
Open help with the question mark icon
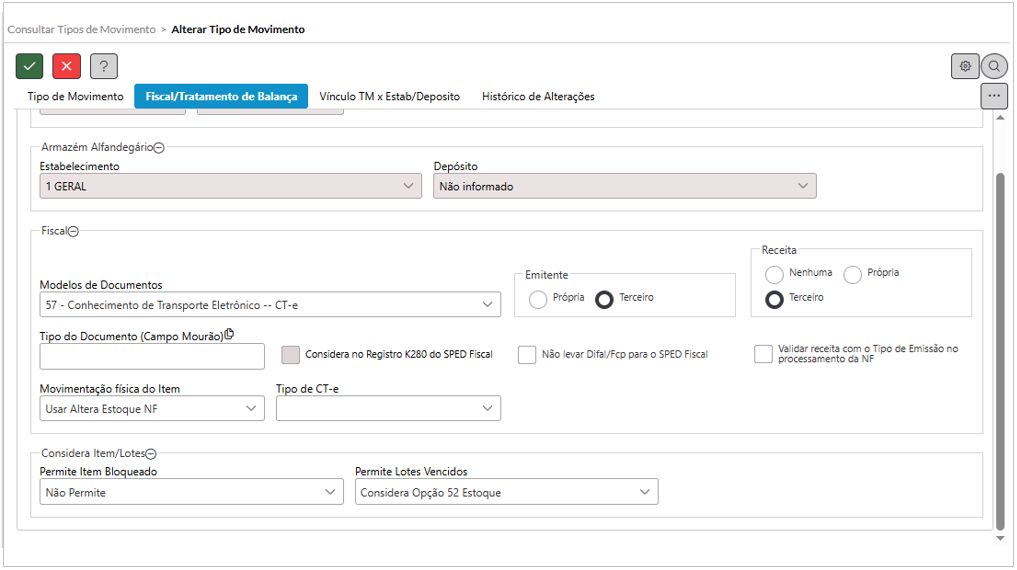[x=104, y=66]
